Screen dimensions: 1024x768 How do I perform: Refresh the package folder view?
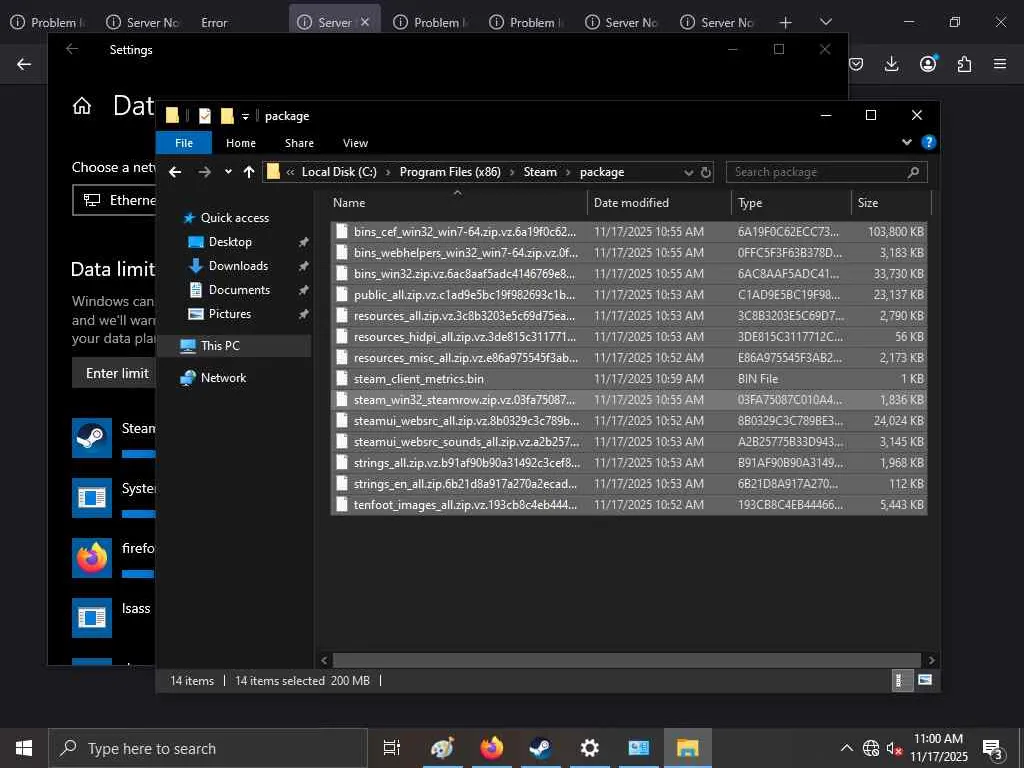706,172
